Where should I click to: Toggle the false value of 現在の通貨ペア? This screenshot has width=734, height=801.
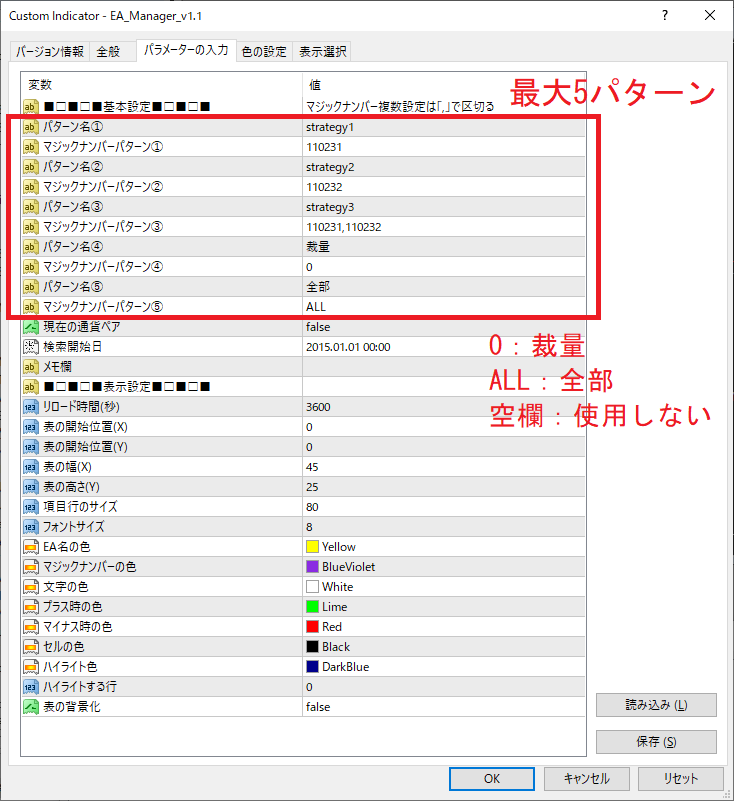tap(444, 326)
